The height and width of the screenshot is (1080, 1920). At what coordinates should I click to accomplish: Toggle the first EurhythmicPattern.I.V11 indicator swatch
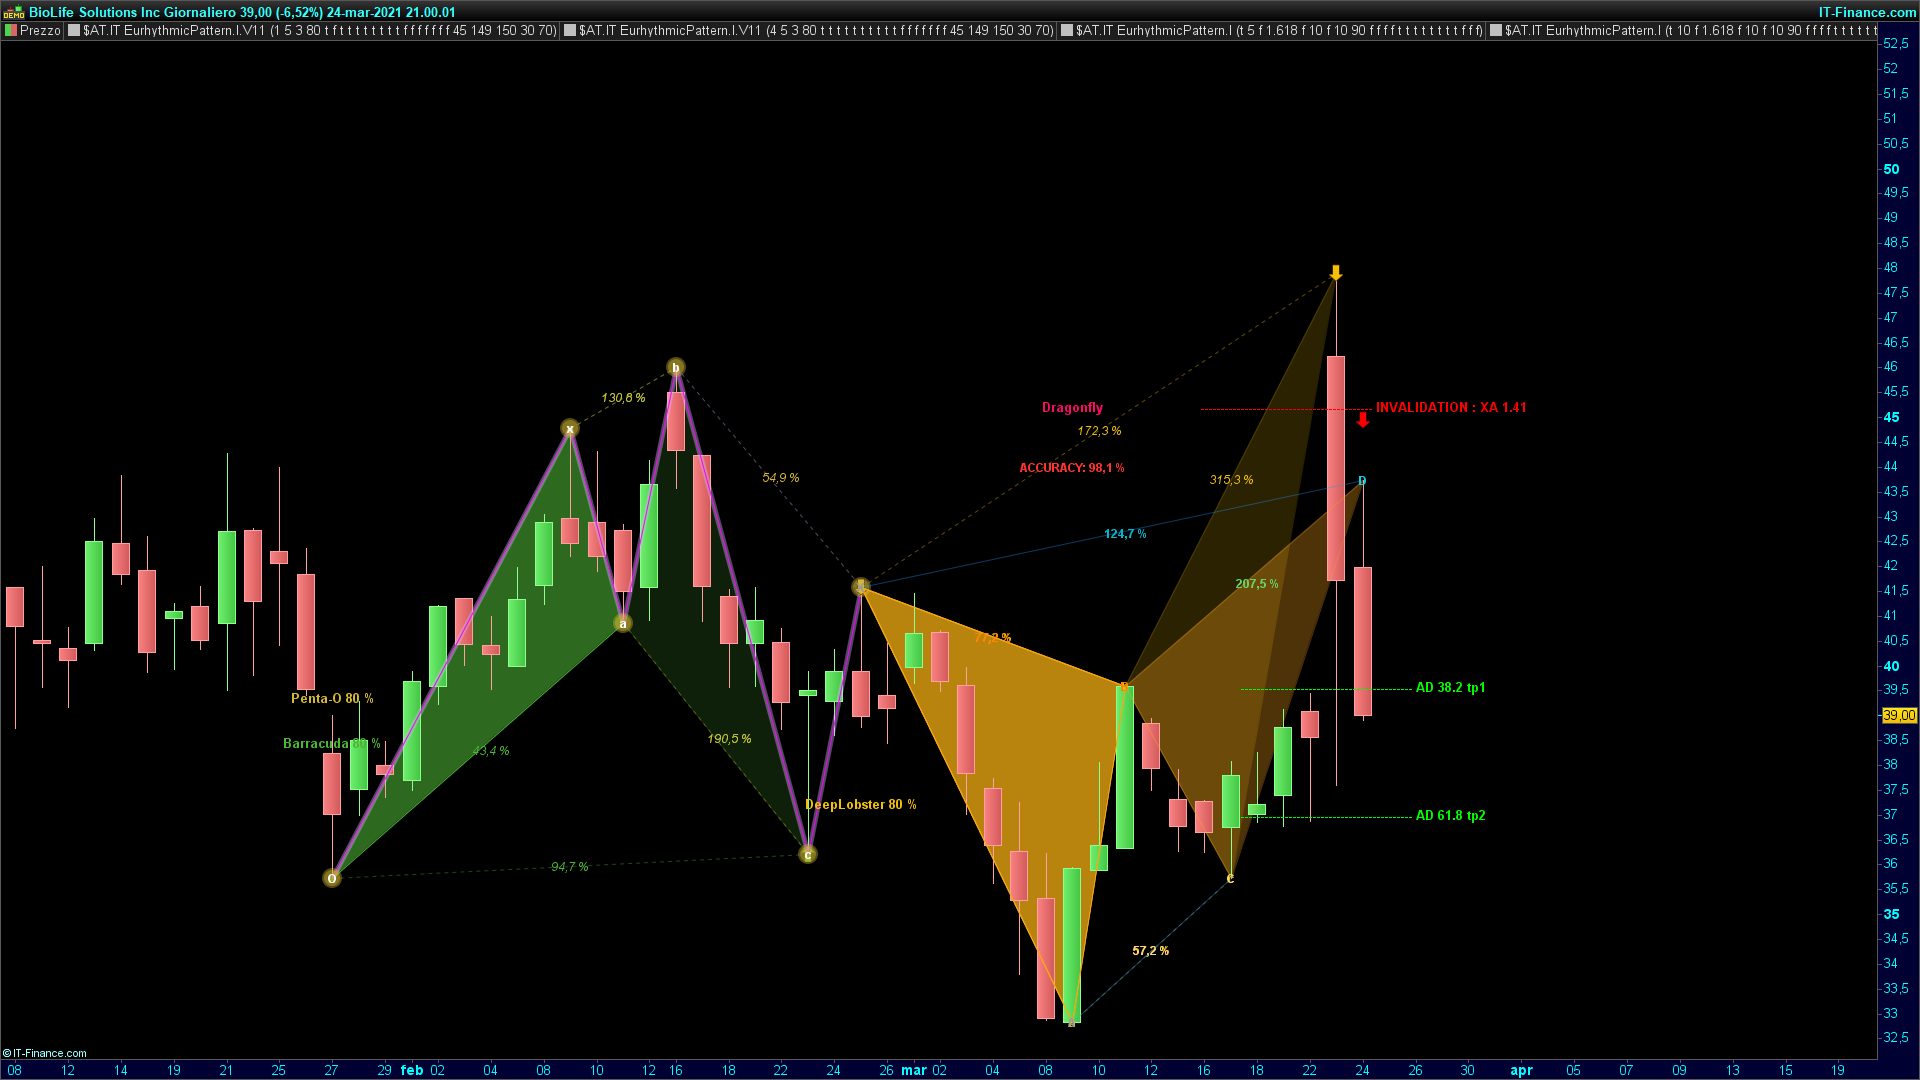(74, 30)
